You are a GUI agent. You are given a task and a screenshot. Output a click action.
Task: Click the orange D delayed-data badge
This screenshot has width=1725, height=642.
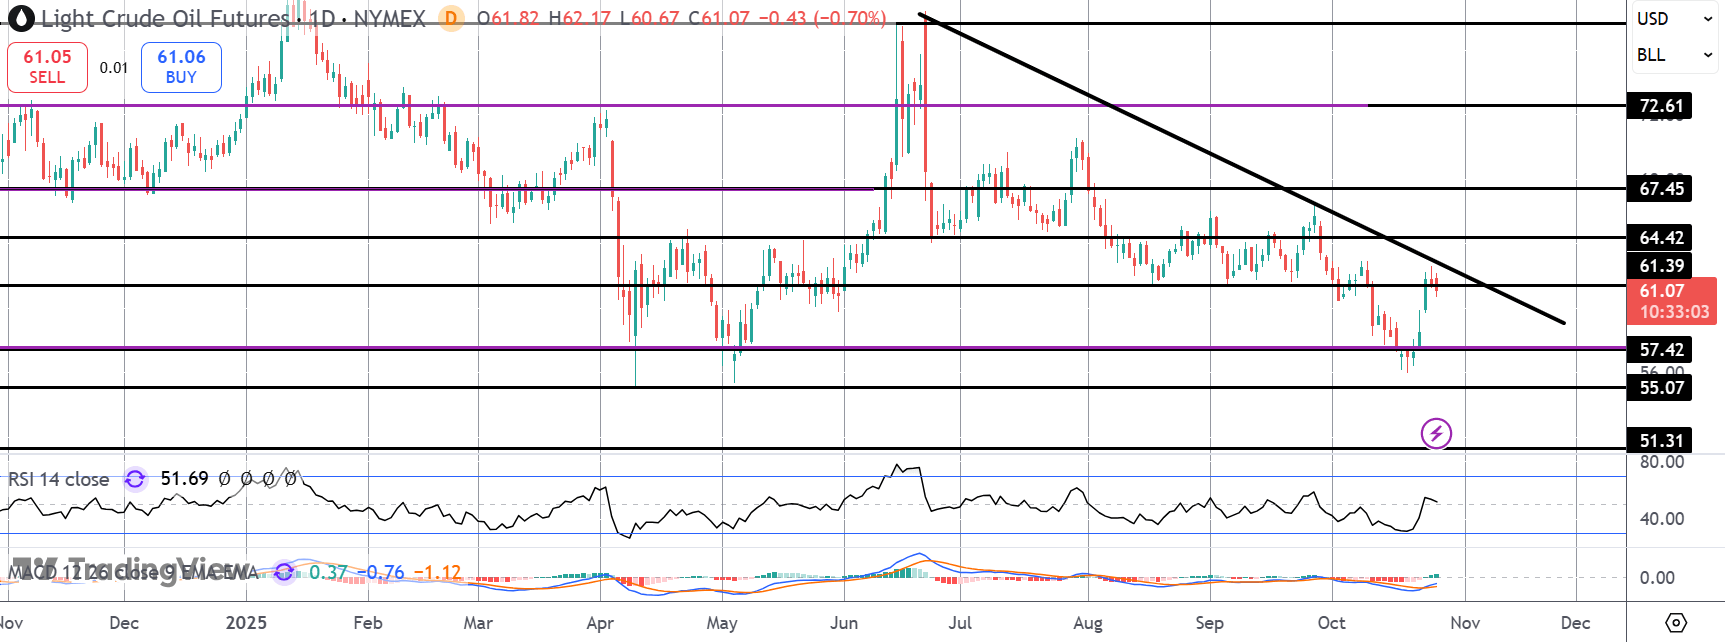(451, 18)
